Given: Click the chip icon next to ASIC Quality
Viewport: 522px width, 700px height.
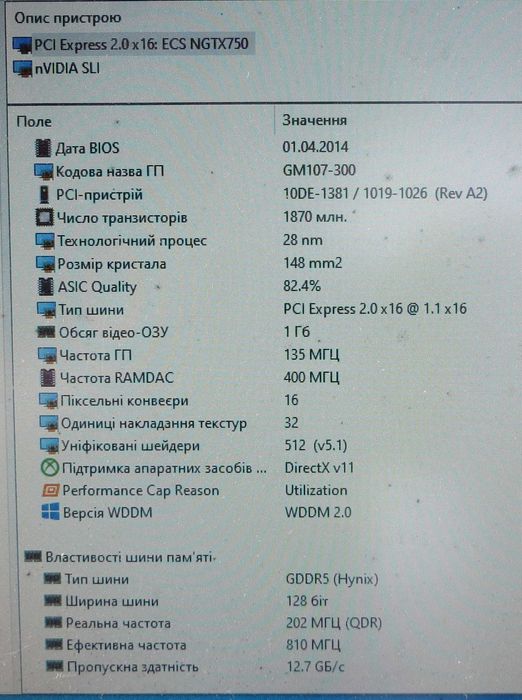Looking at the screenshot, I should point(46,287).
